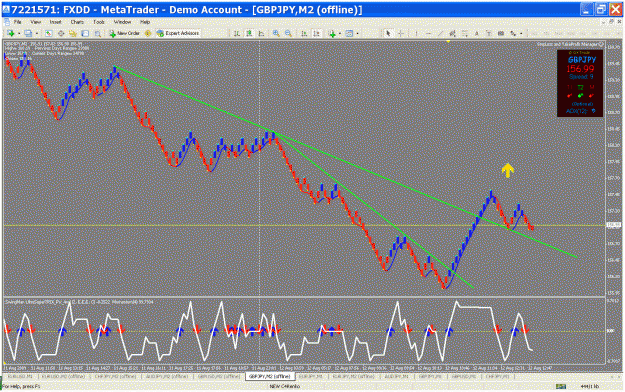Switch chart to bar chart mode
The height and width of the screenshot is (392, 625).
pyautogui.click(x=237, y=33)
